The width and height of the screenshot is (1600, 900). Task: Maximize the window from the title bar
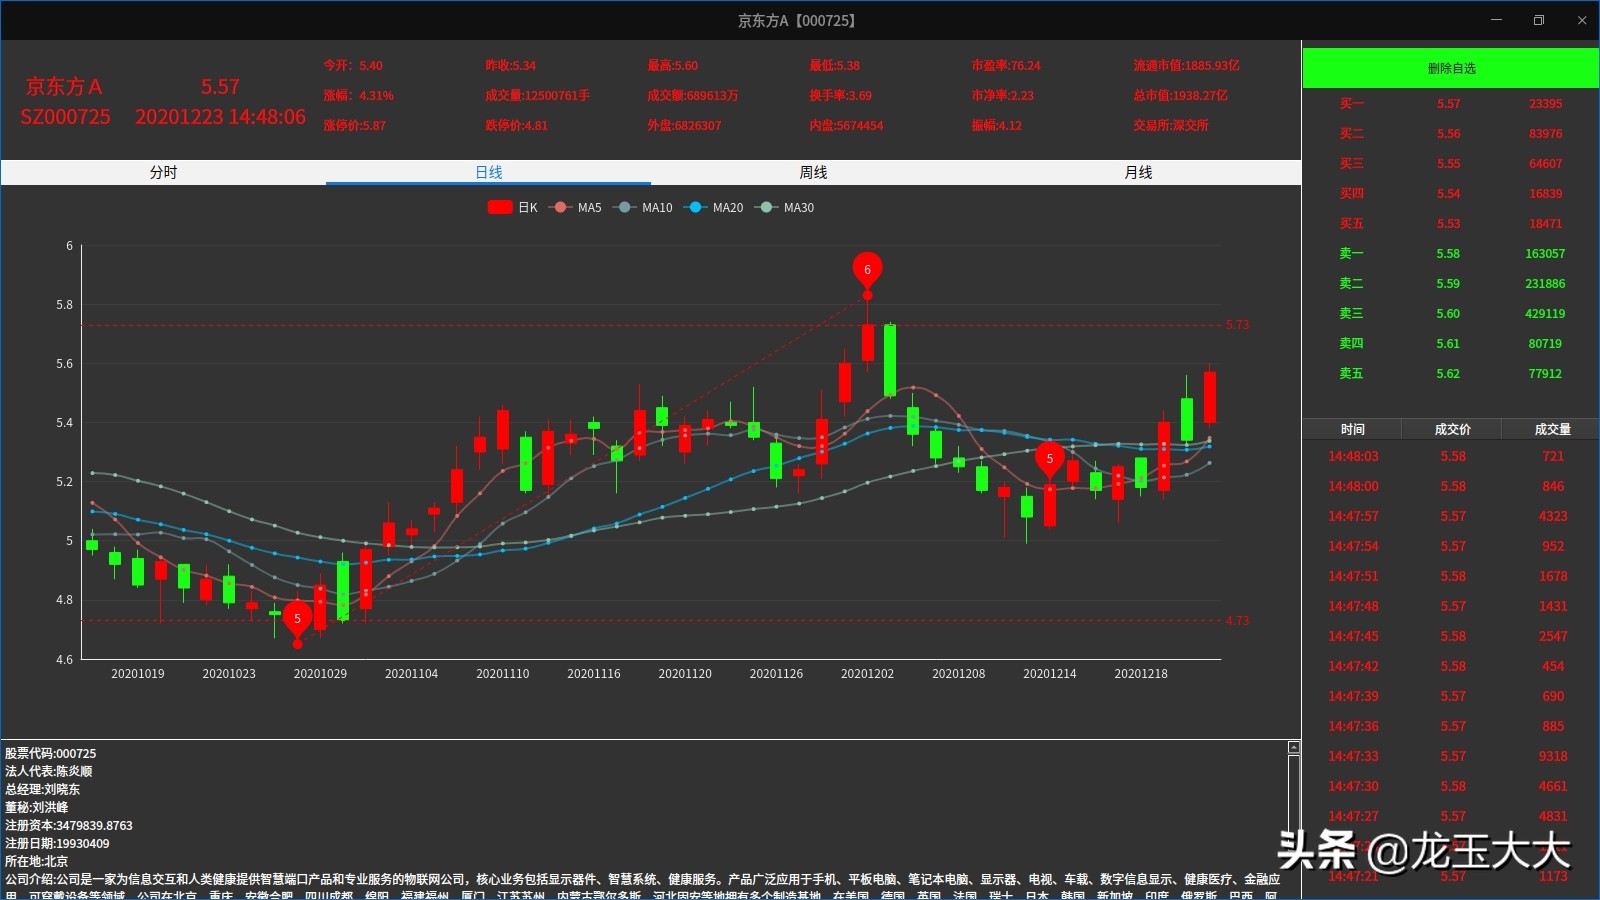point(1538,20)
